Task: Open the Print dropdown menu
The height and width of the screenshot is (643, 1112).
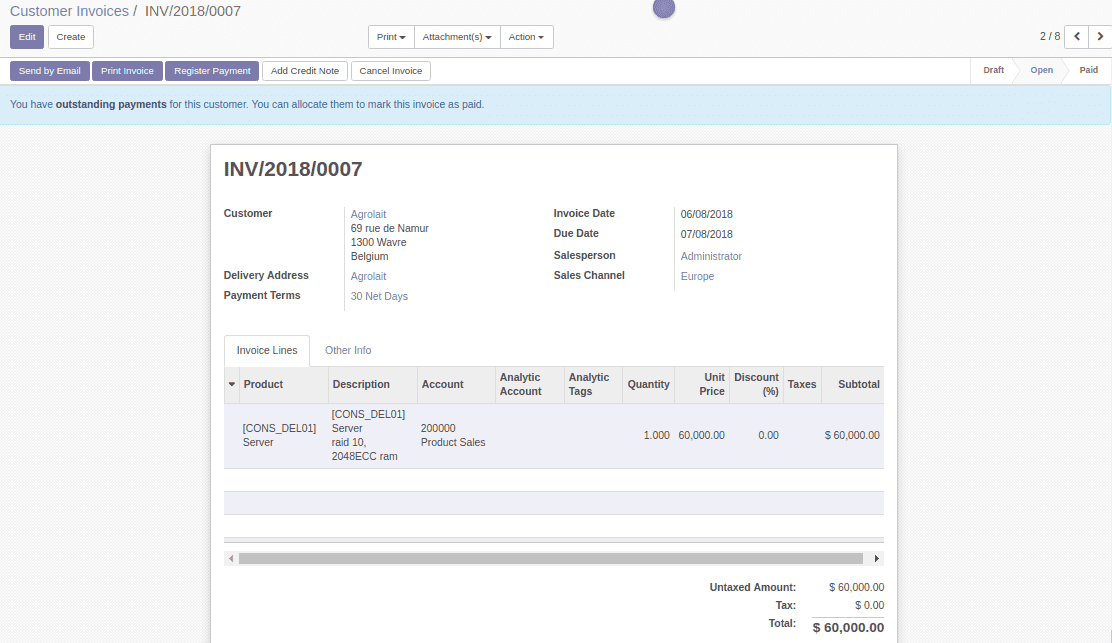Action: (390, 36)
